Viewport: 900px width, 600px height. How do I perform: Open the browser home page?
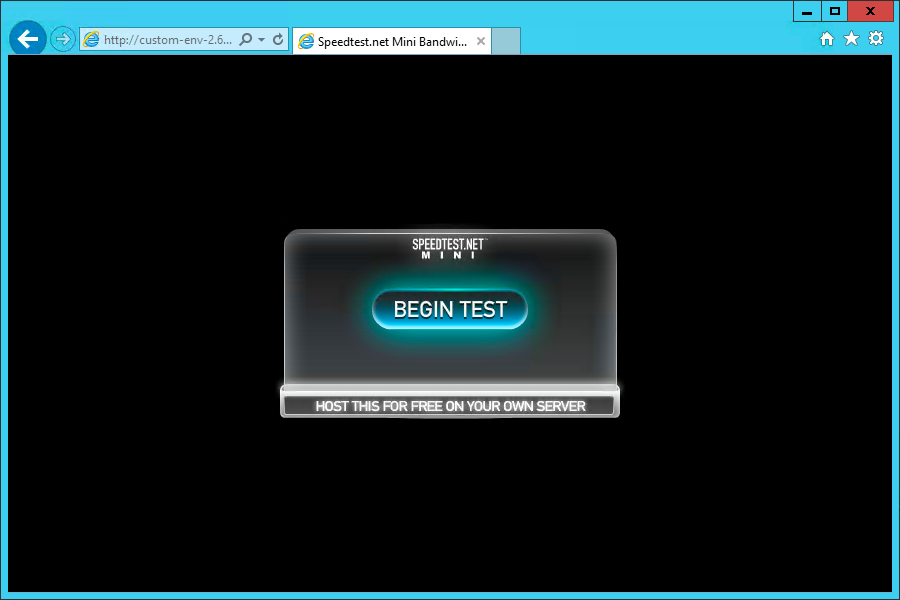point(827,38)
